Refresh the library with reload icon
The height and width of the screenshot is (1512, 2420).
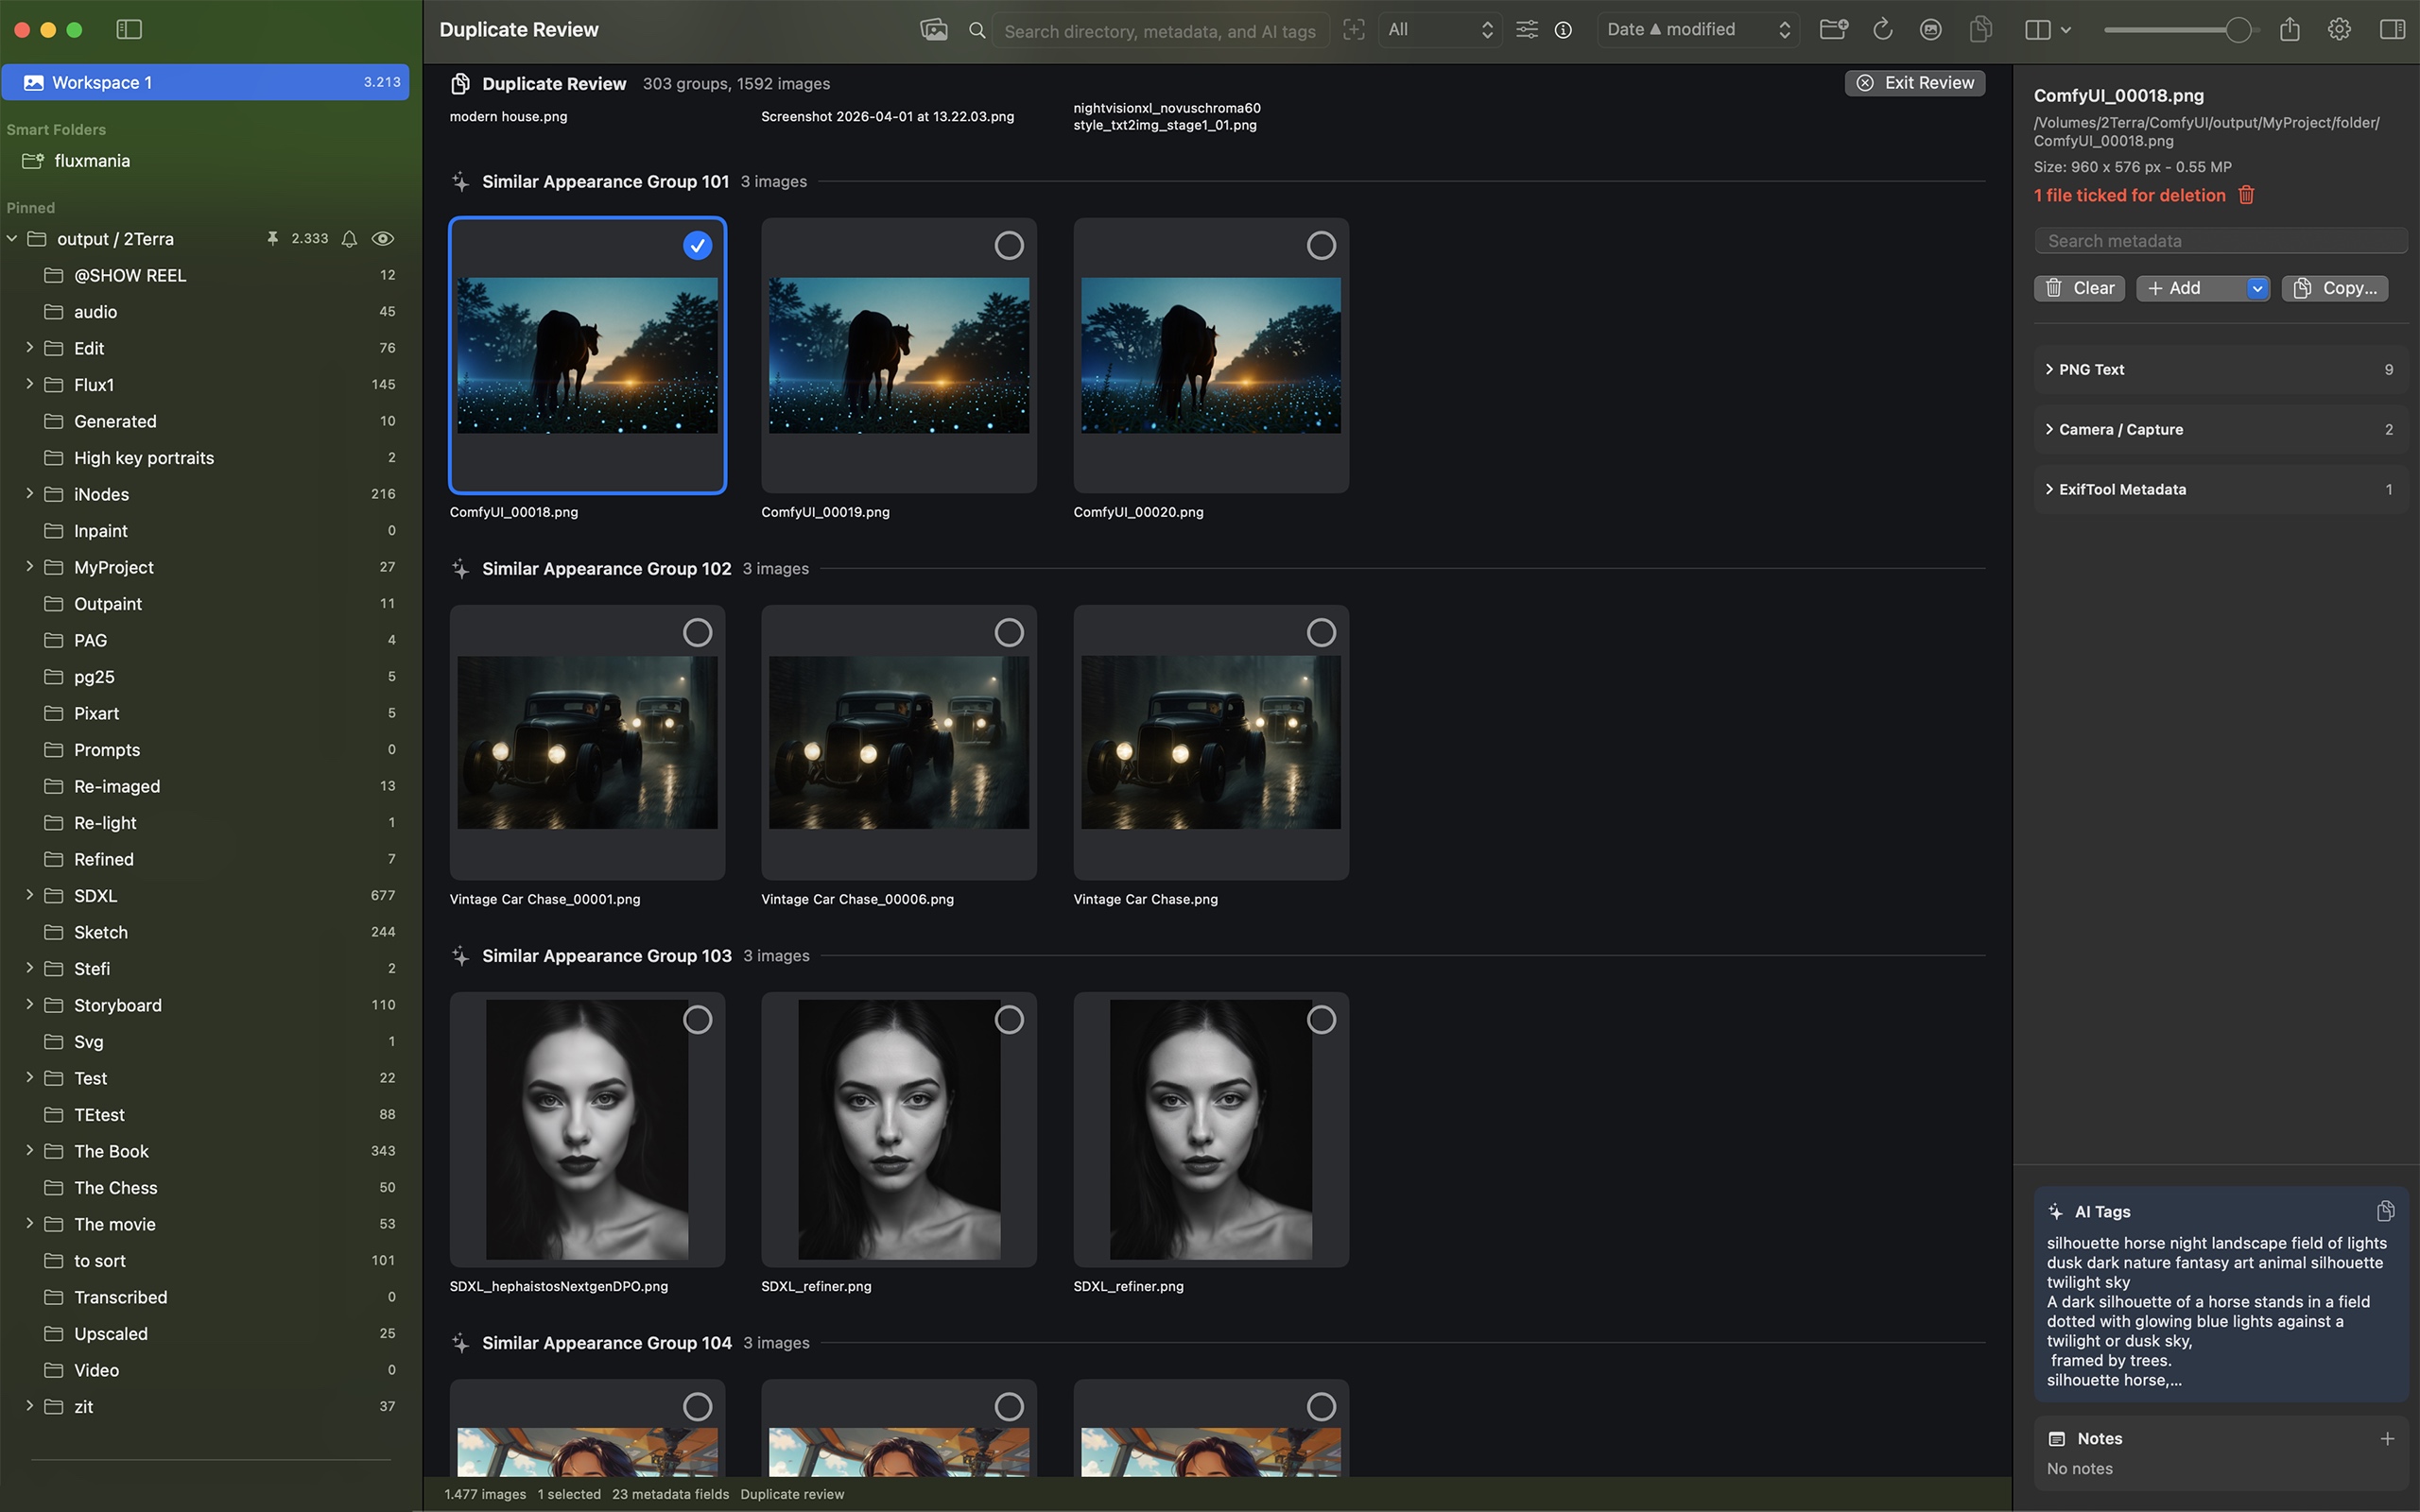click(x=1882, y=29)
